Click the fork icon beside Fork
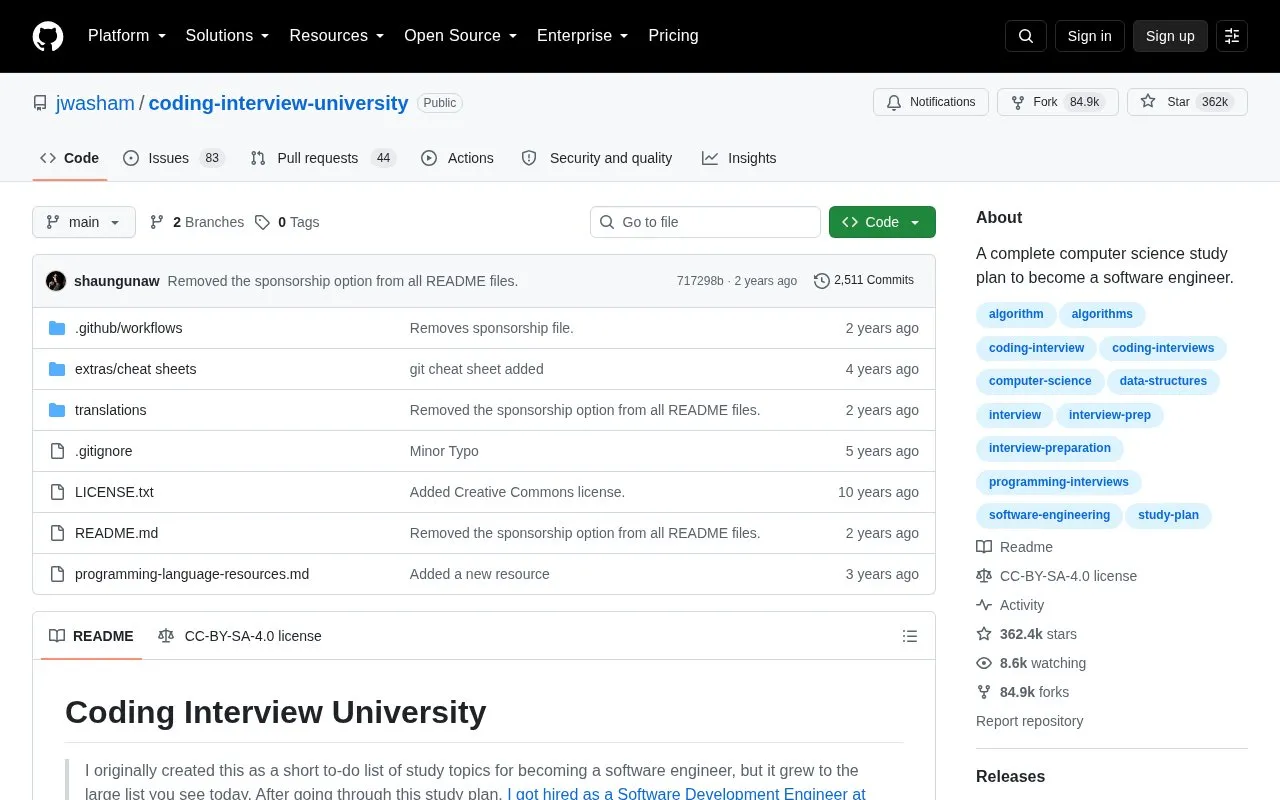This screenshot has height=800, width=1280. pos(1018,102)
